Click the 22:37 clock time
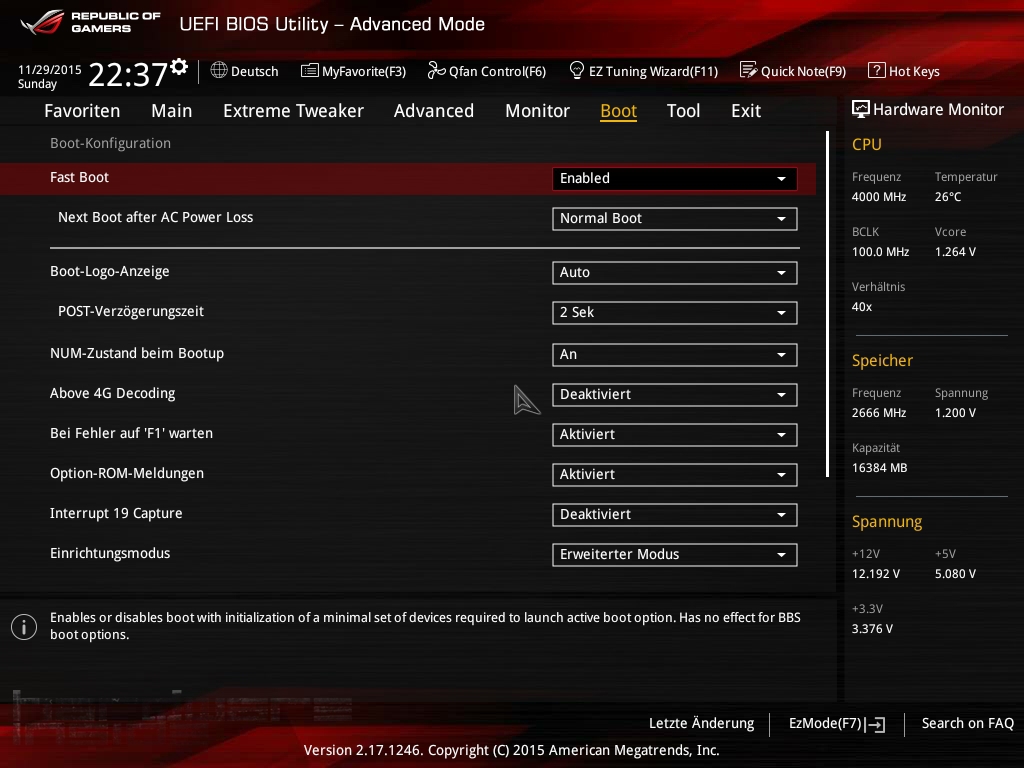The width and height of the screenshot is (1024, 768). pyautogui.click(x=128, y=75)
